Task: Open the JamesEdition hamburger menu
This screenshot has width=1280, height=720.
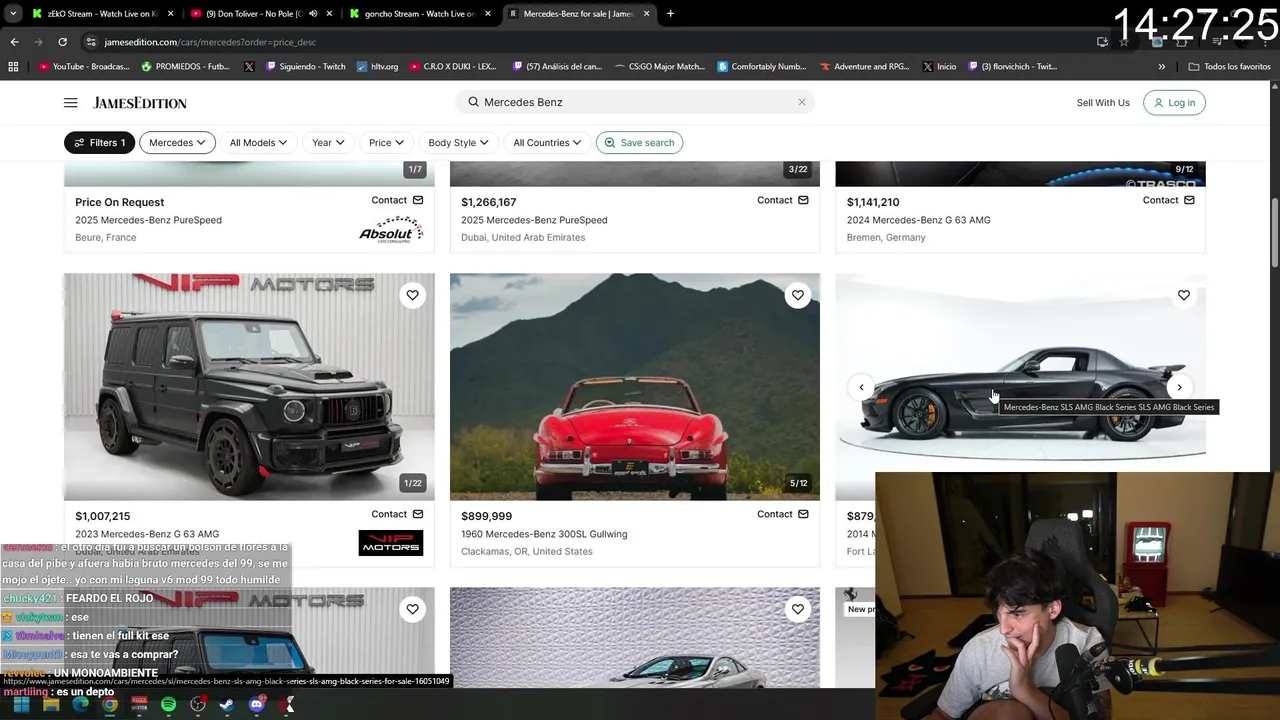Action: tap(70, 103)
